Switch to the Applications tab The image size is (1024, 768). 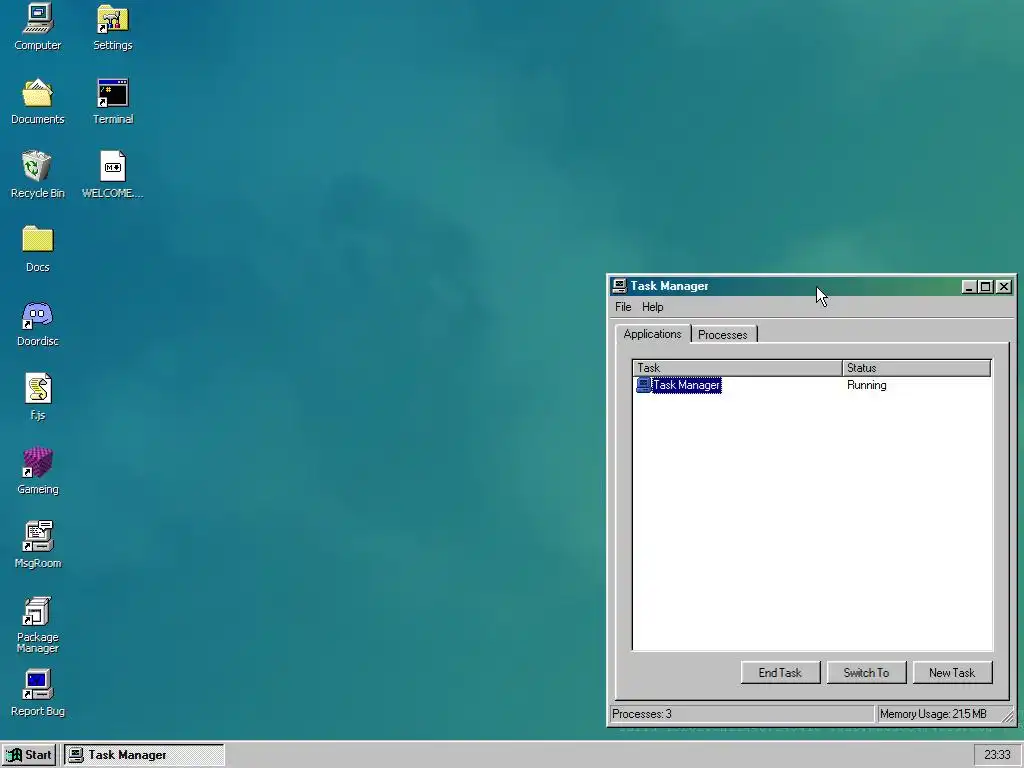click(x=652, y=334)
